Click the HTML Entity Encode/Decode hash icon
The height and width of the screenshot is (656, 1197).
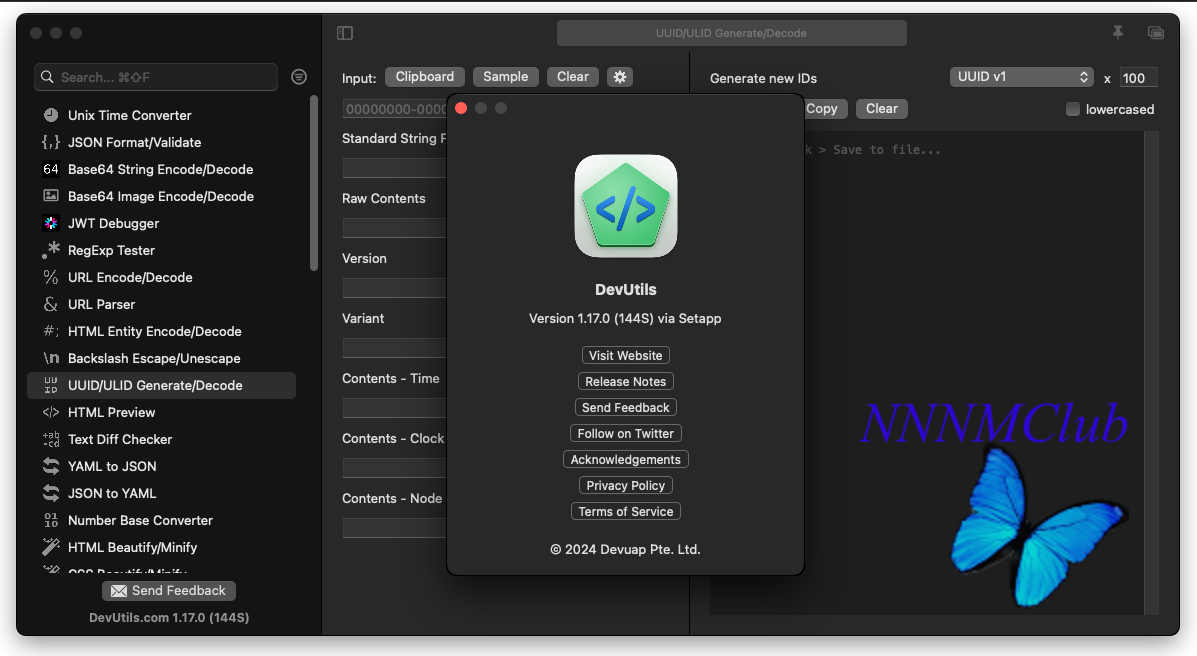tap(51, 331)
